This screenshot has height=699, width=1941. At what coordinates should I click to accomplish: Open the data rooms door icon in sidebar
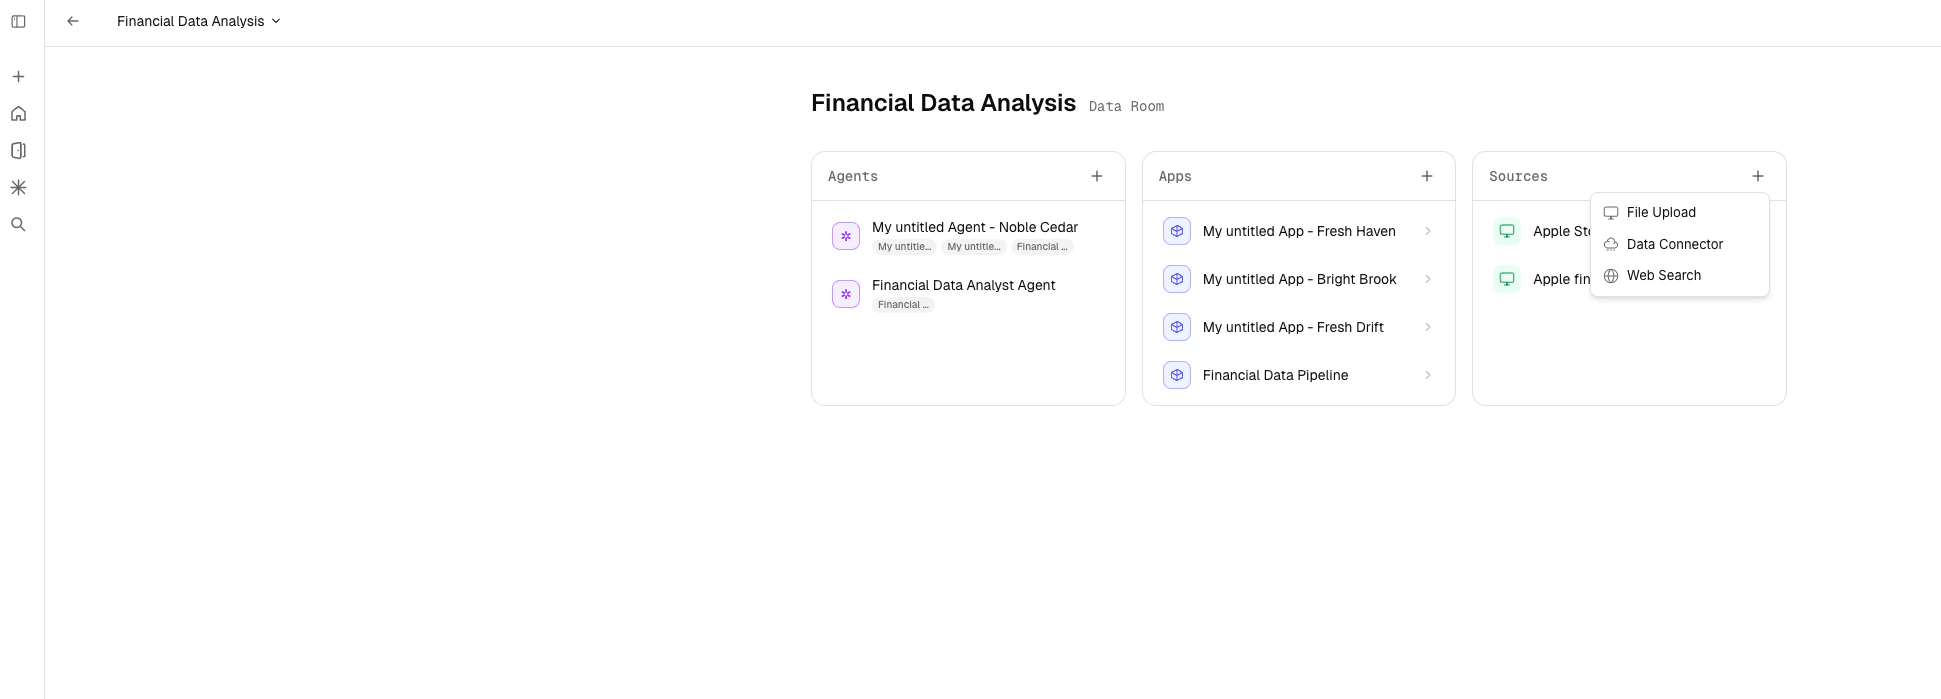pyautogui.click(x=18, y=150)
